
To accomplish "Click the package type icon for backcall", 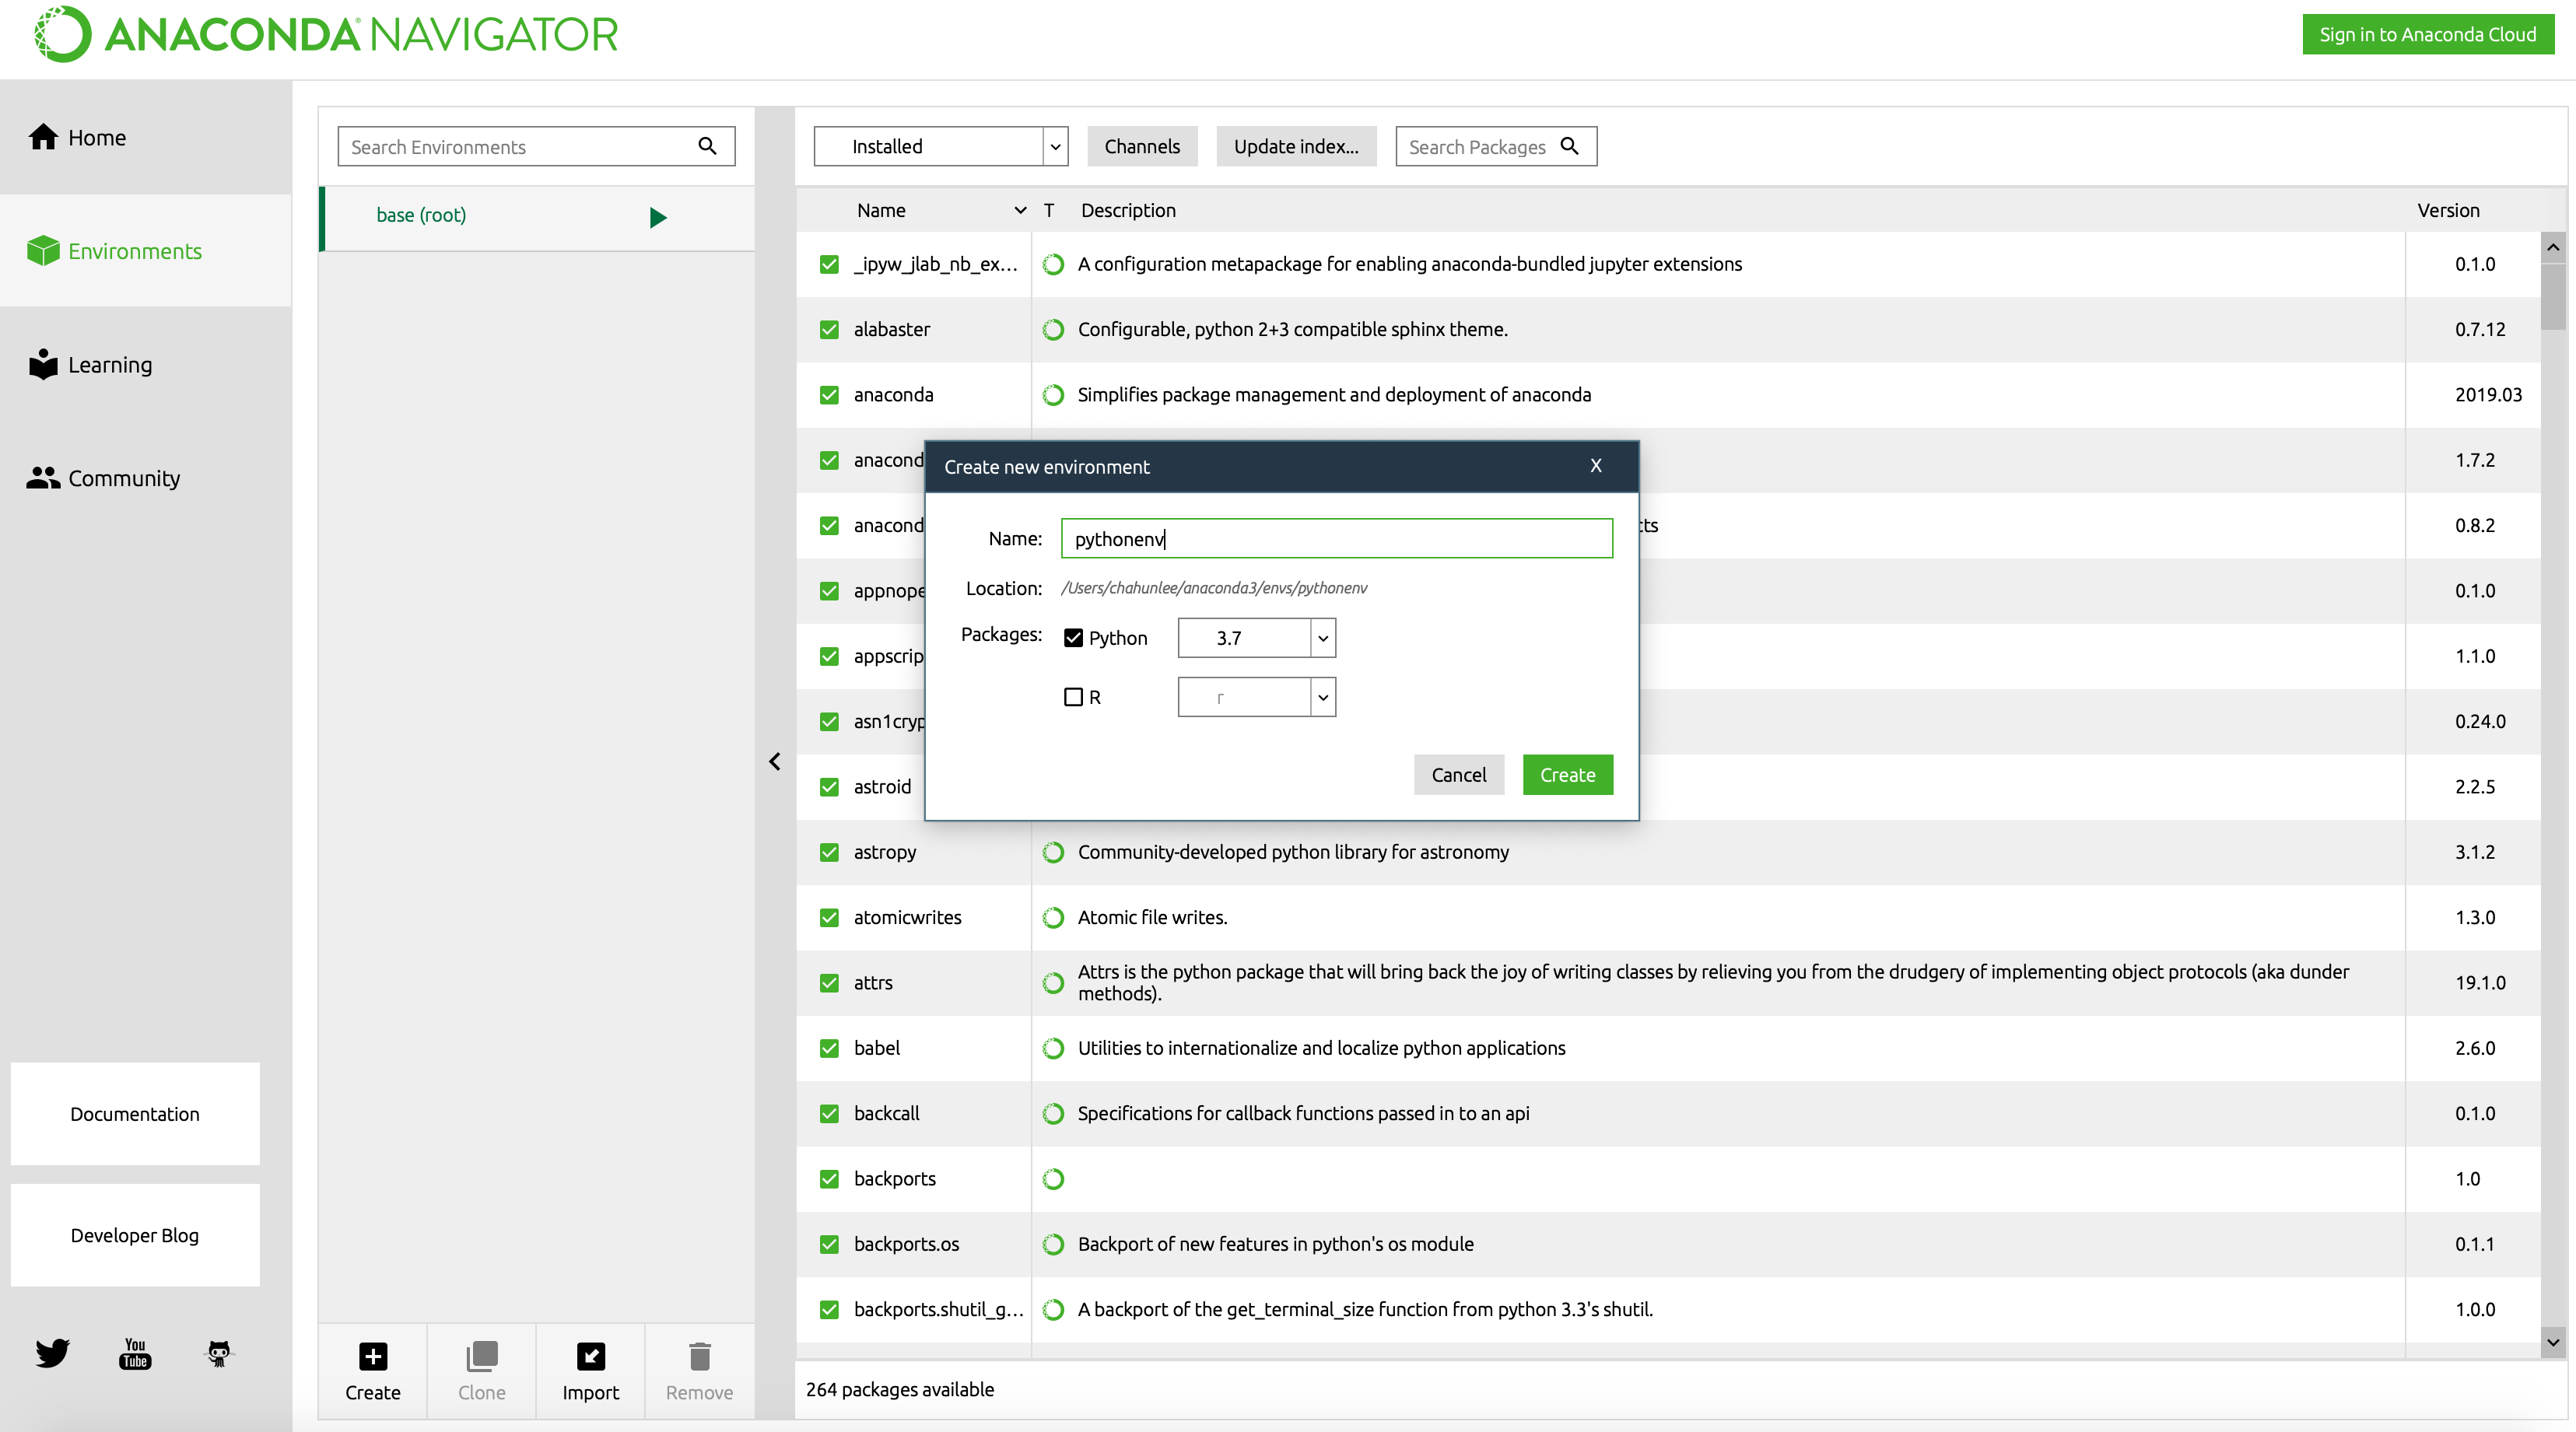I will click(x=1053, y=1113).
